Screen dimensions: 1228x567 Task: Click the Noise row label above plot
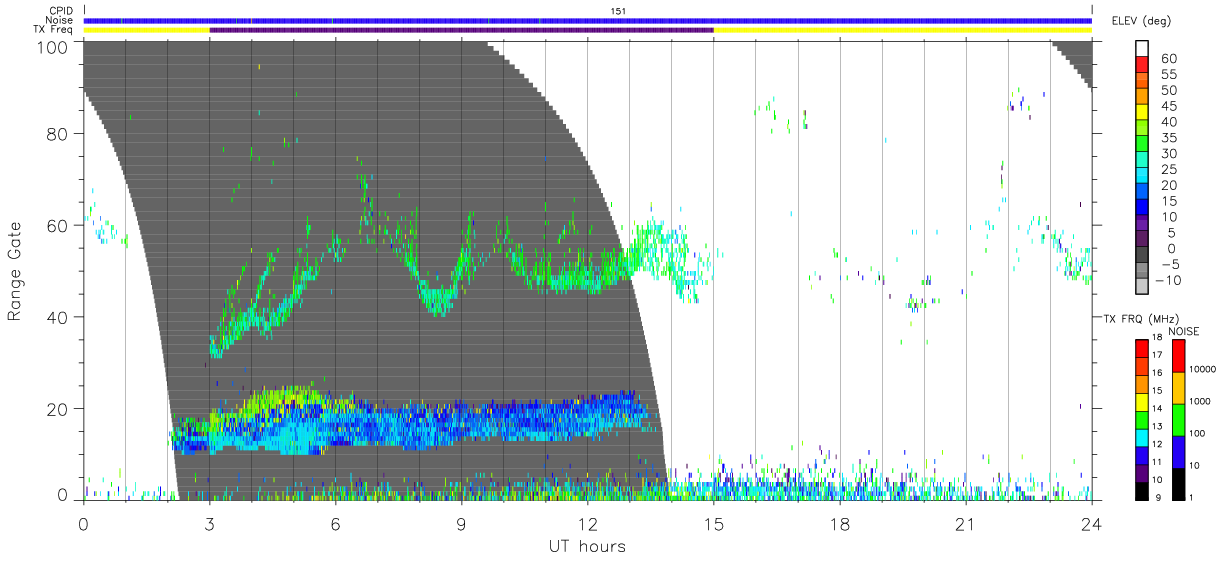pyautogui.click(x=60, y=20)
